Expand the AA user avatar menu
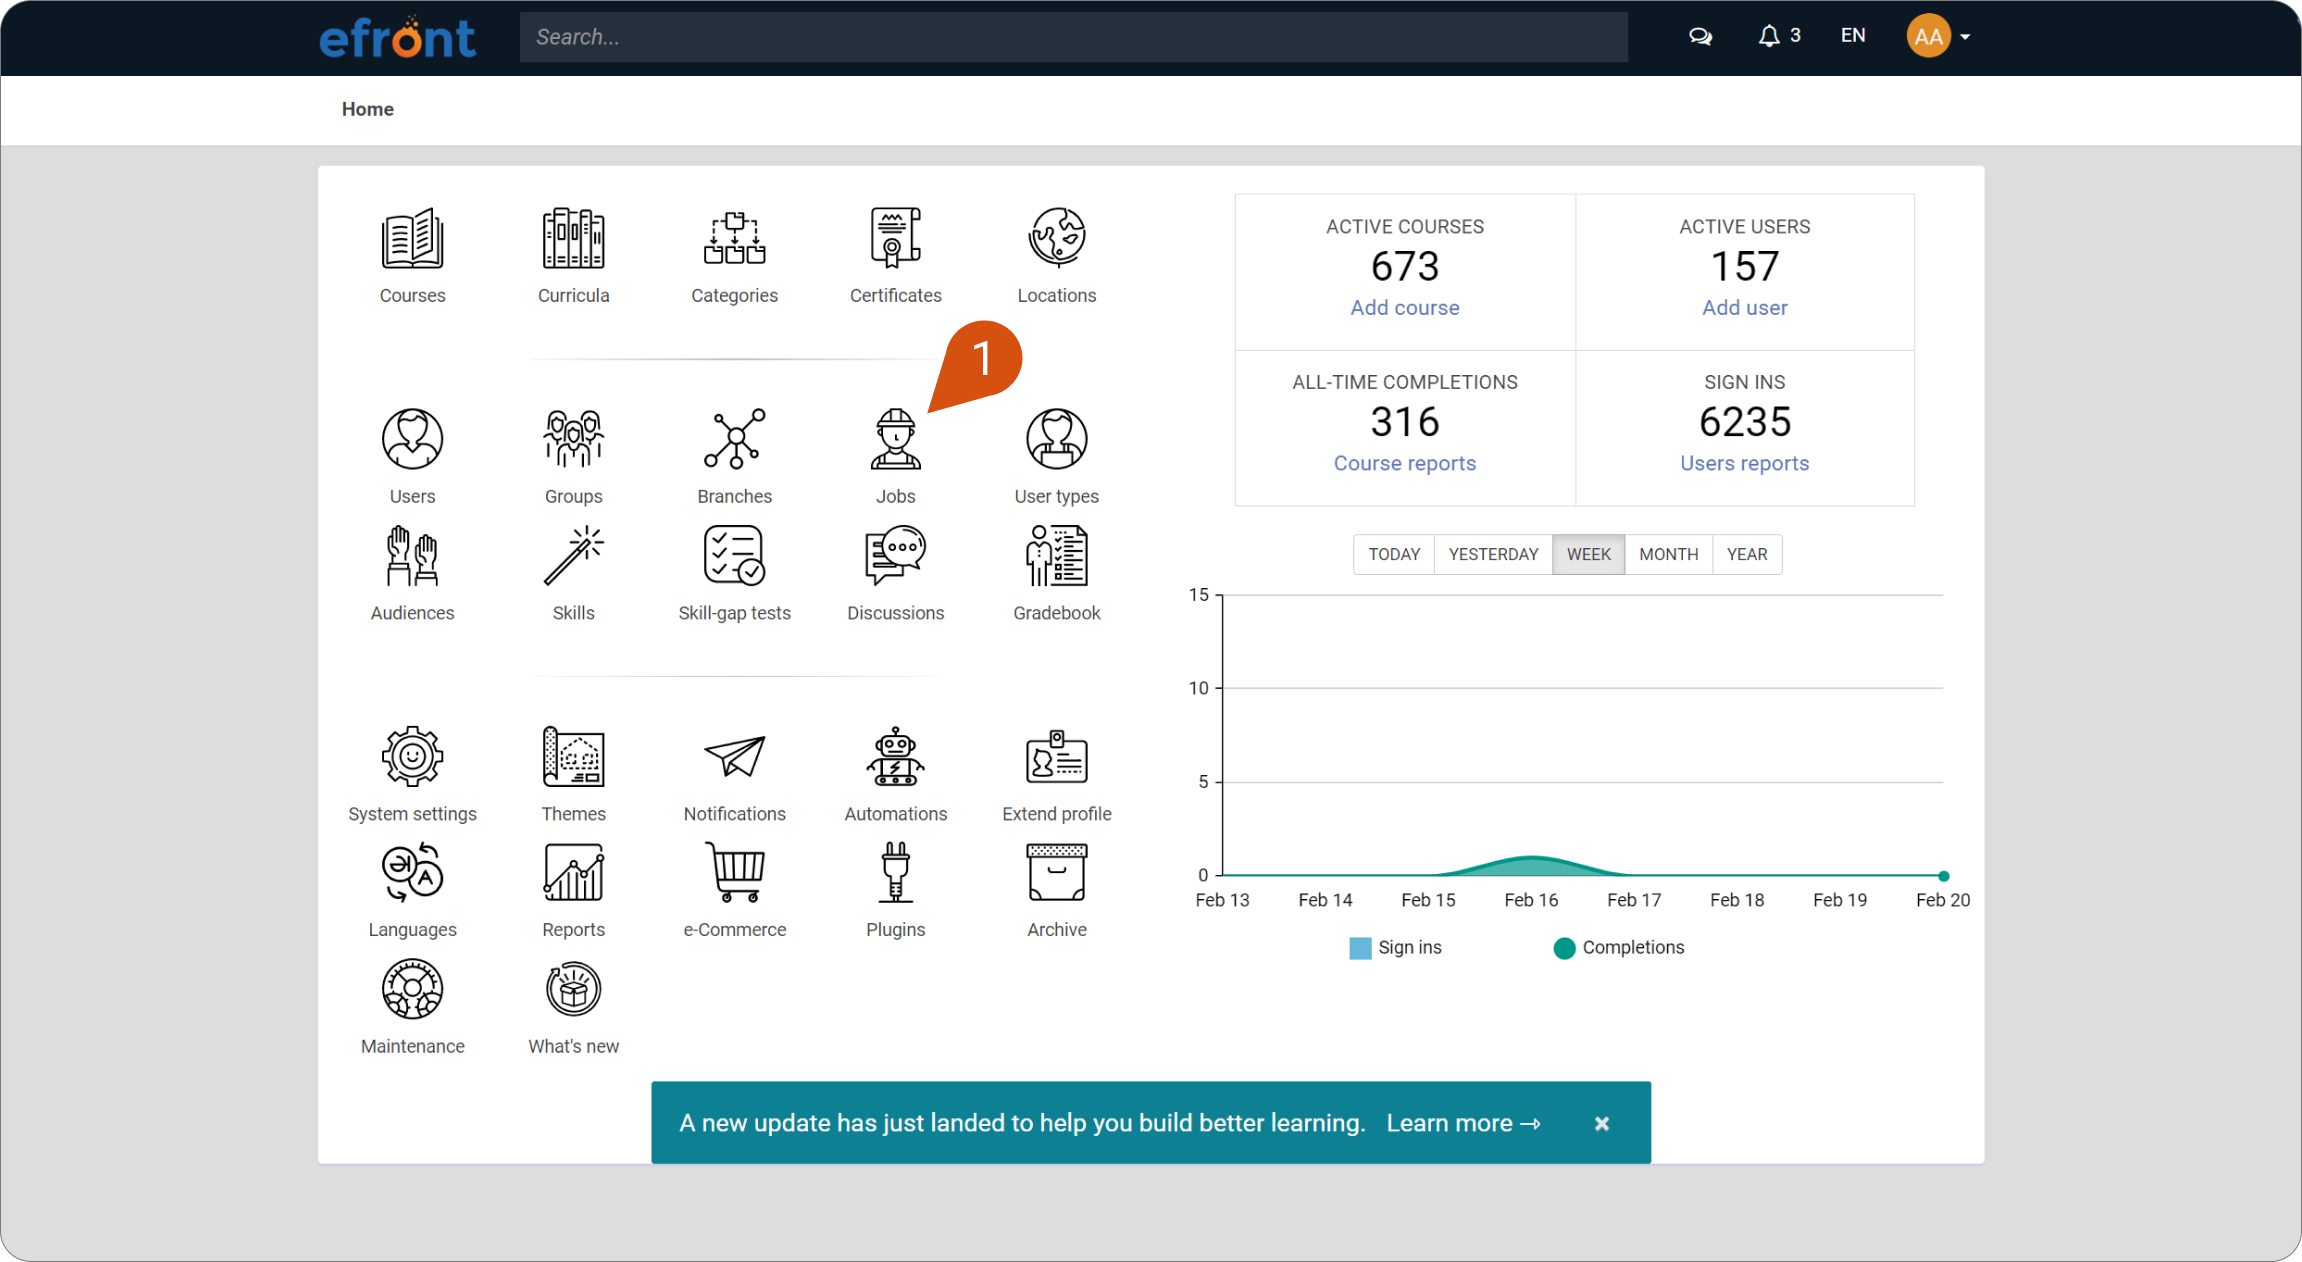Image resolution: width=2302 pixels, height=1262 pixels. click(x=1937, y=36)
